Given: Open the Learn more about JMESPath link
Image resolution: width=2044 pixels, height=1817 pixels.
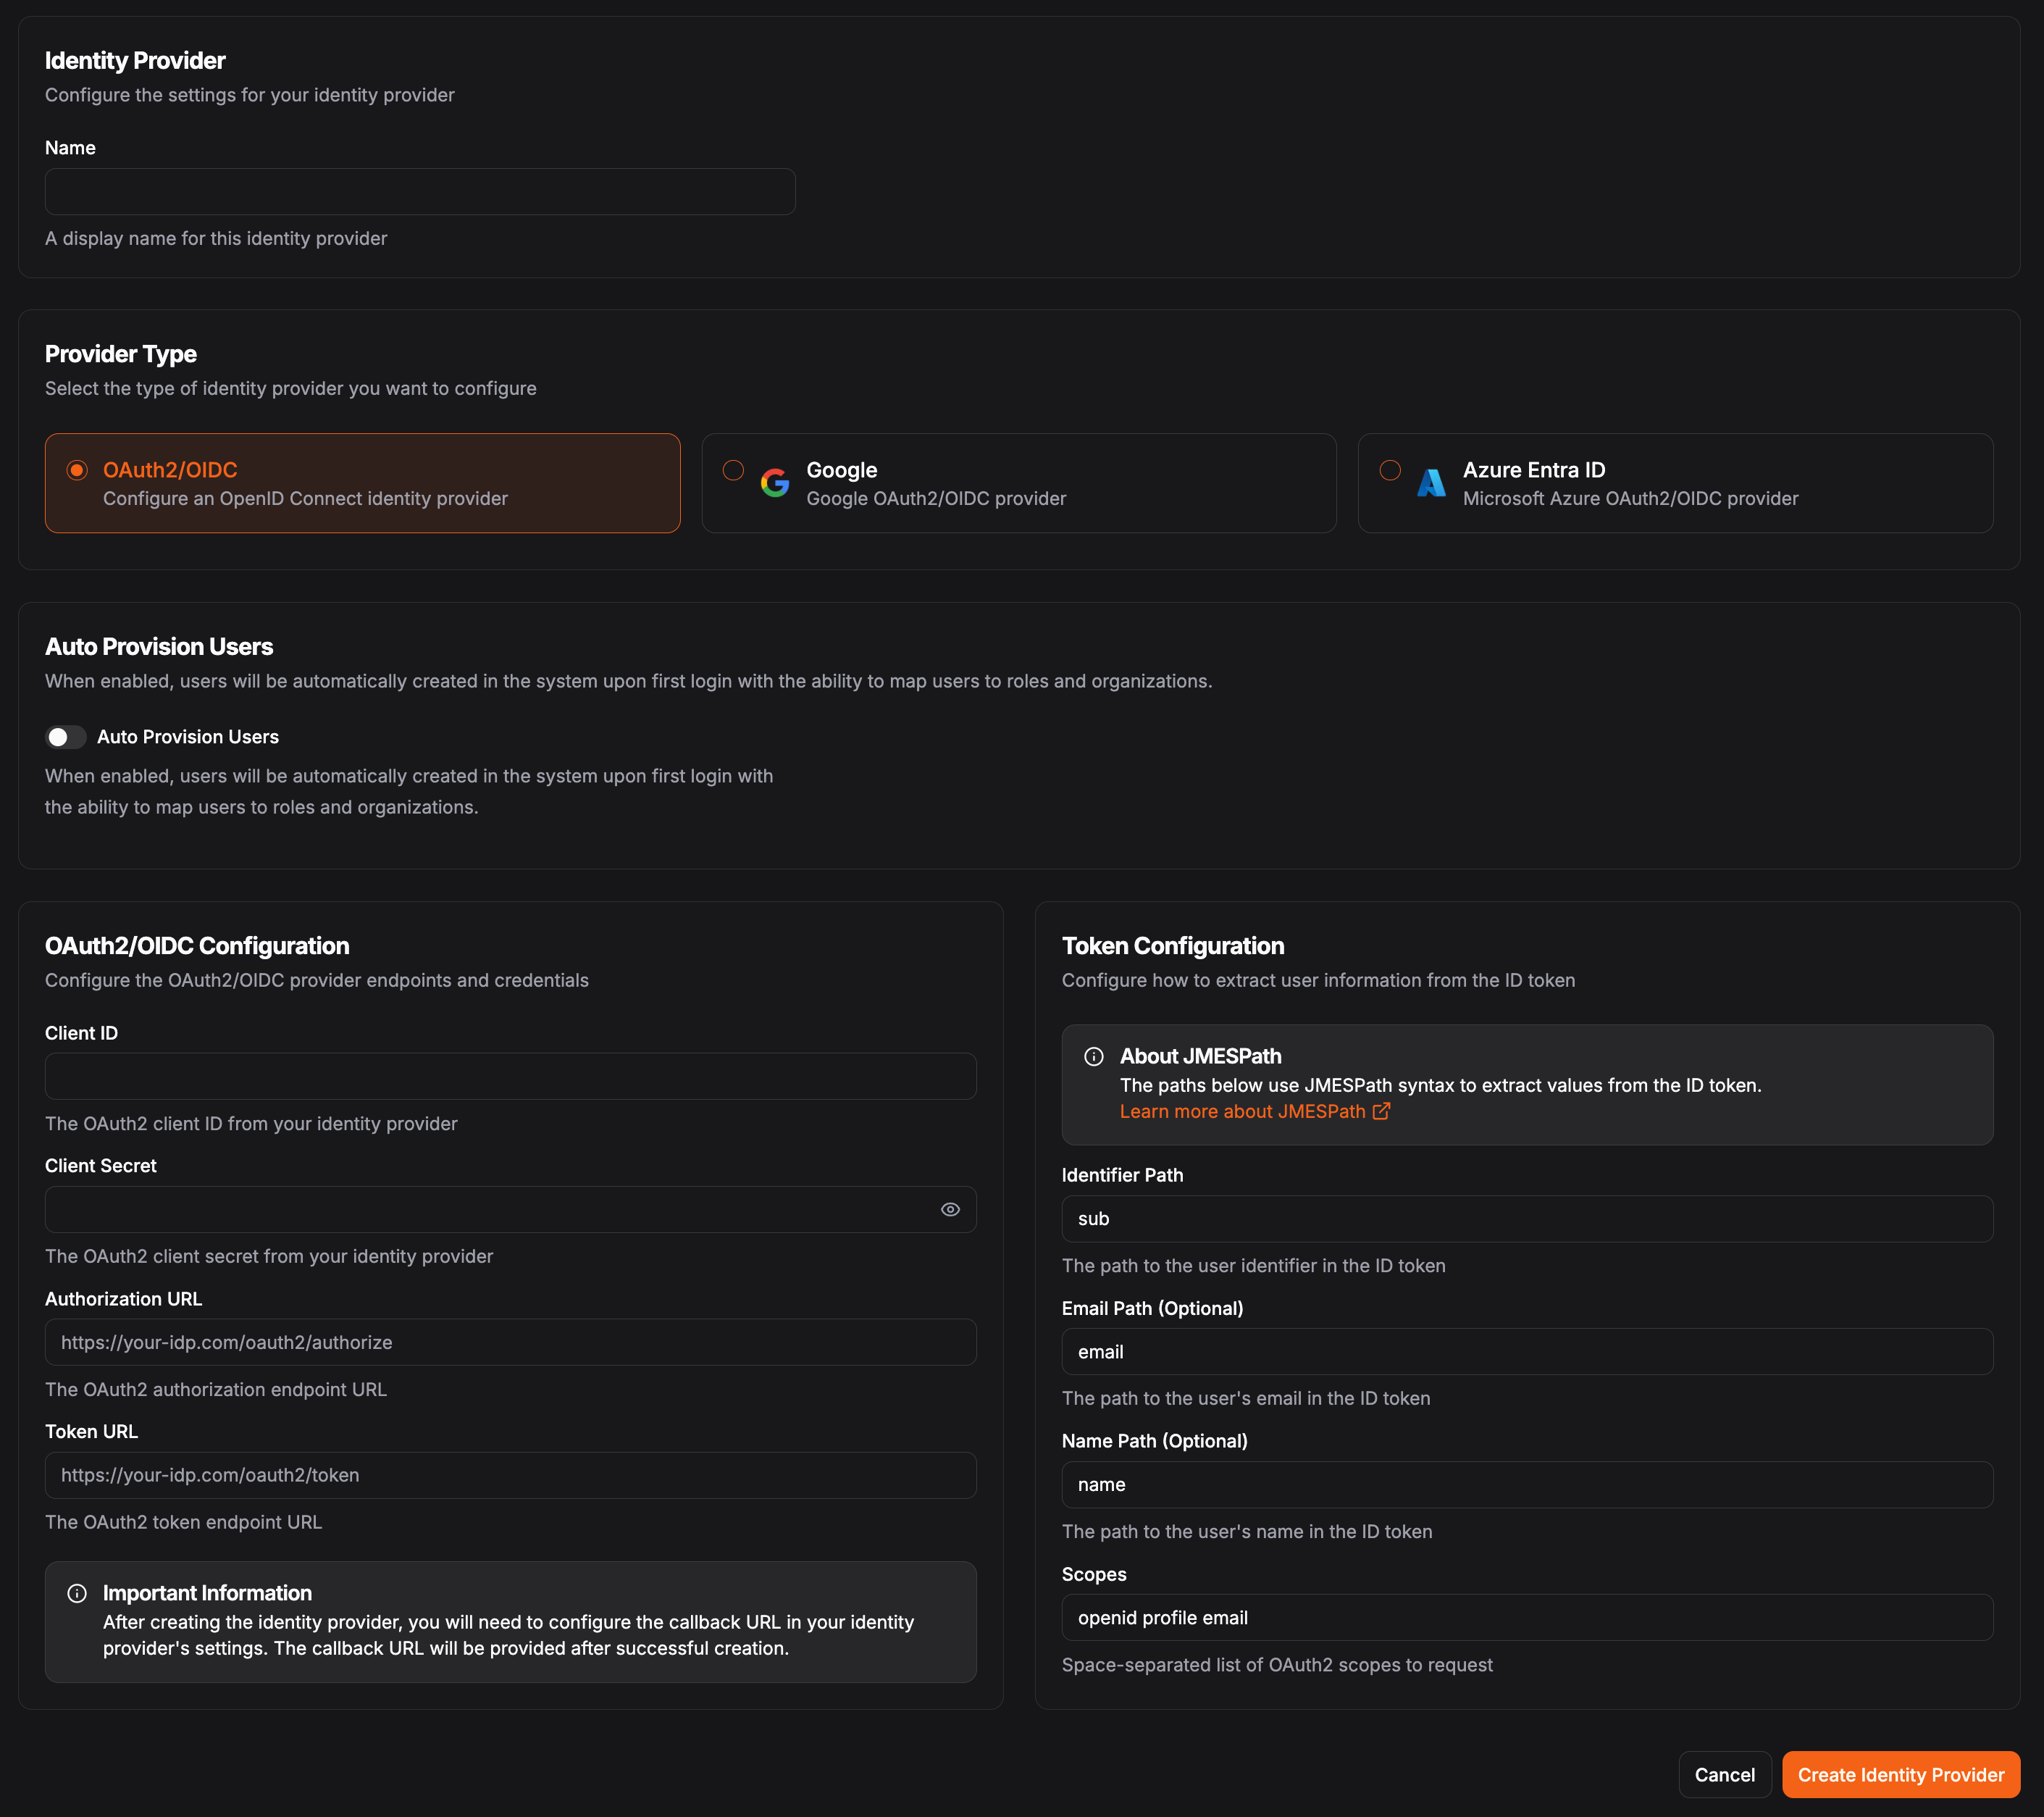Looking at the screenshot, I should point(1242,1111).
